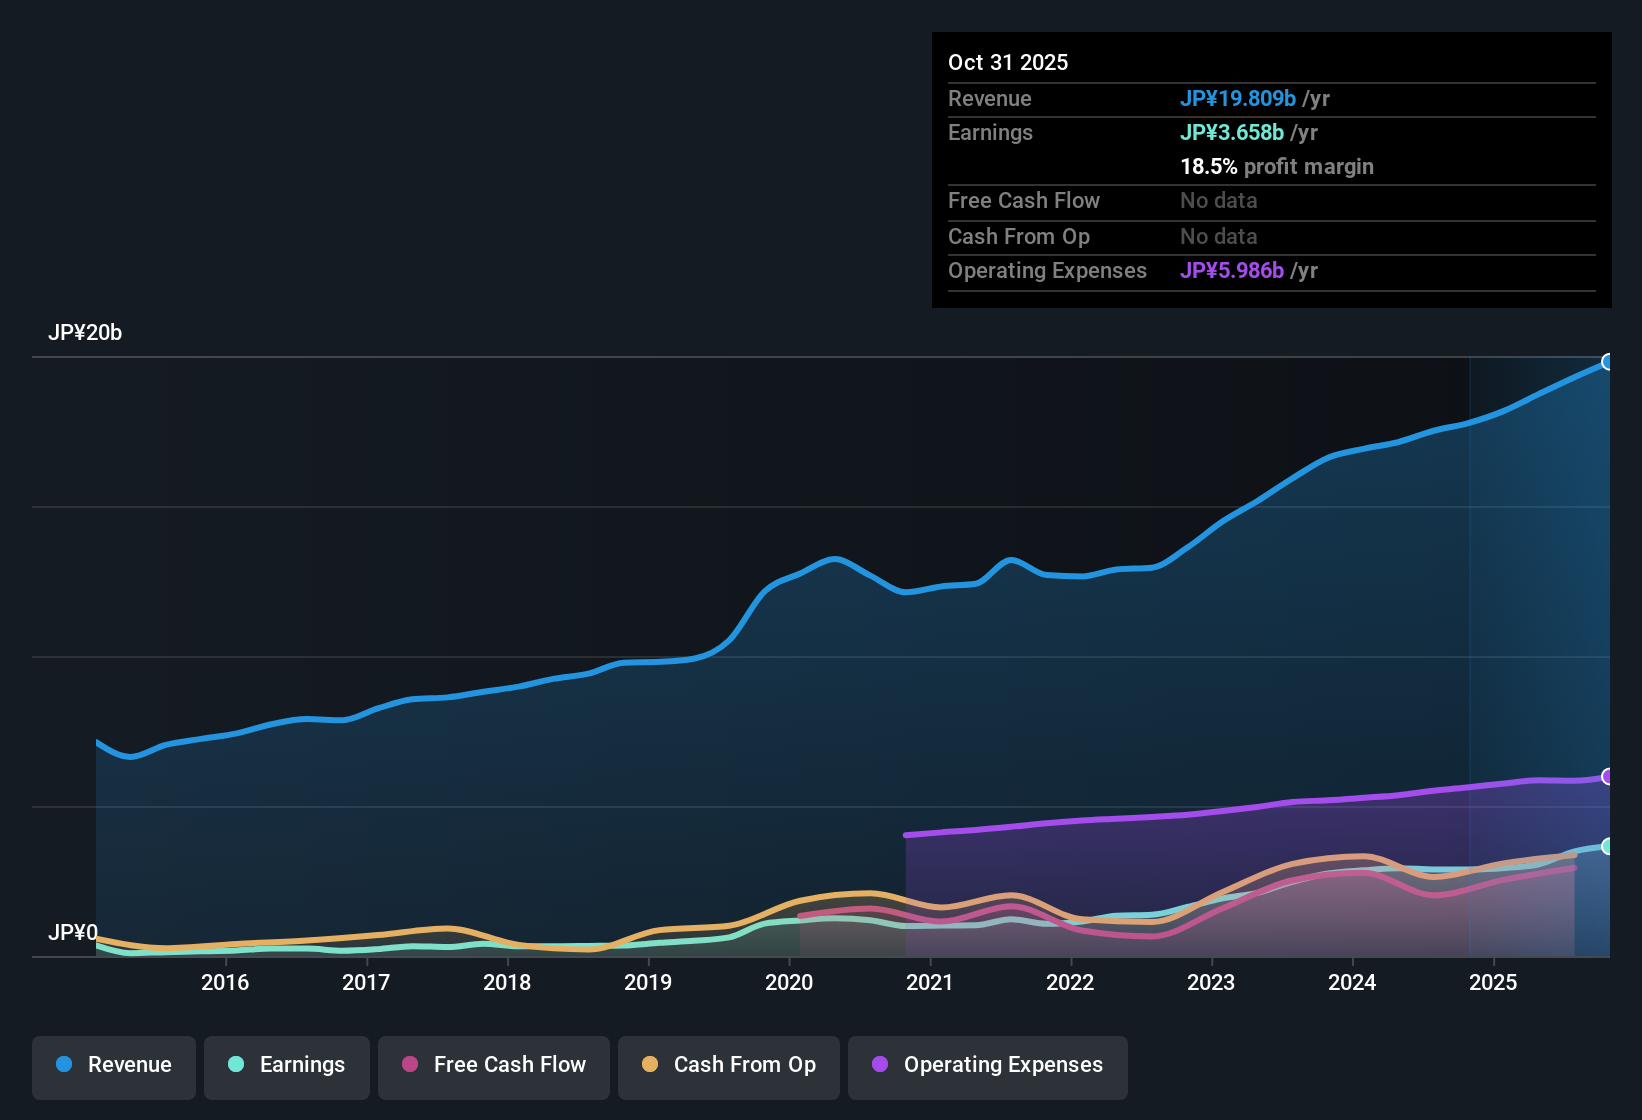Click the purple Operating Expenses legend dot
The width and height of the screenshot is (1642, 1120).
(x=880, y=1065)
